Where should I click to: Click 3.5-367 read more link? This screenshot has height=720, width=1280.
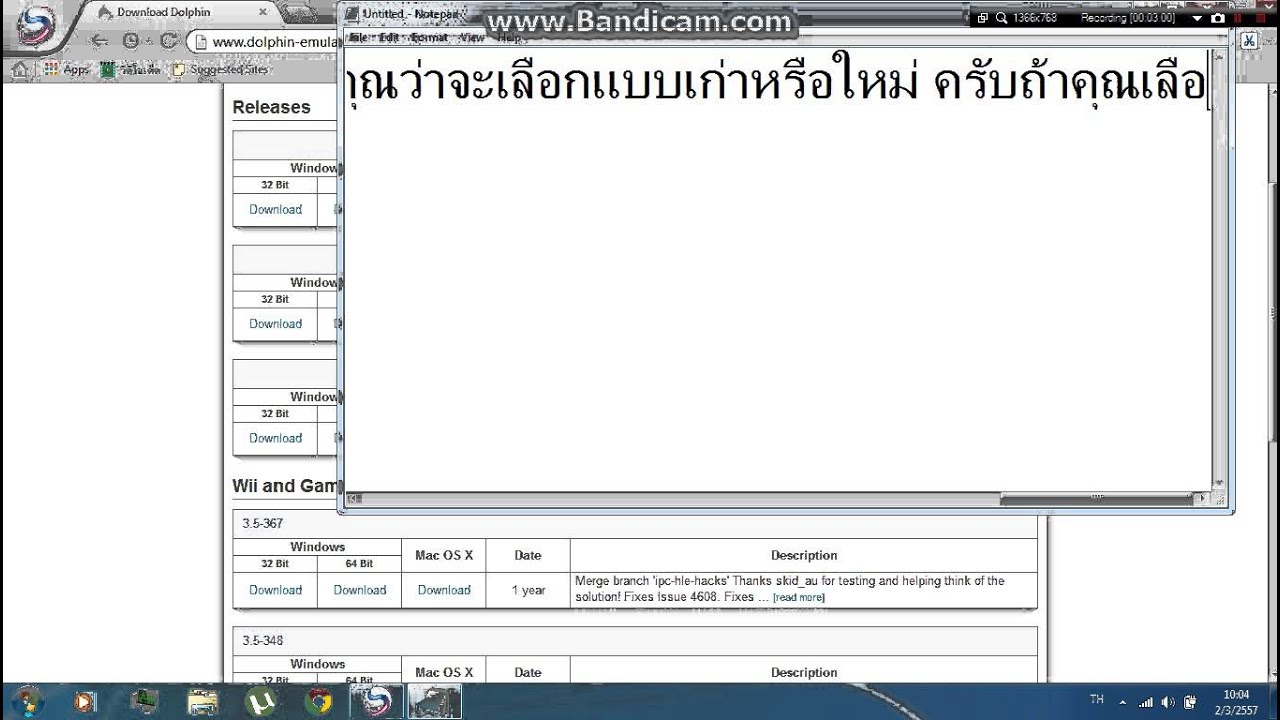(x=799, y=598)
